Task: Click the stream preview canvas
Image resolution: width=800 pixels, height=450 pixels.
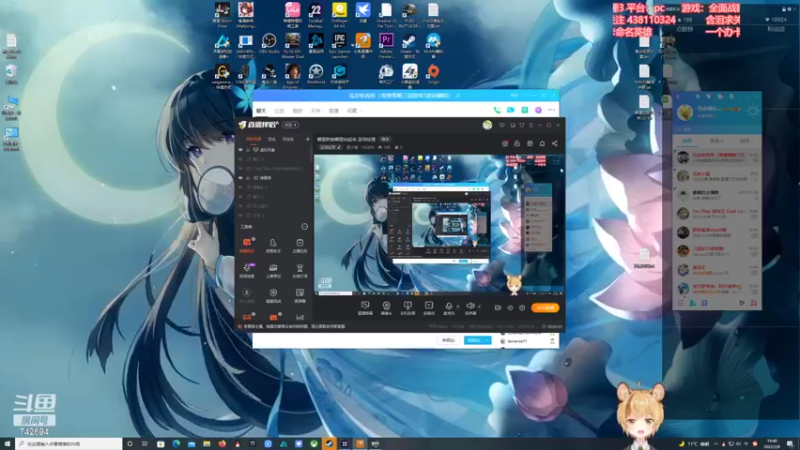Action: (438, 225)
